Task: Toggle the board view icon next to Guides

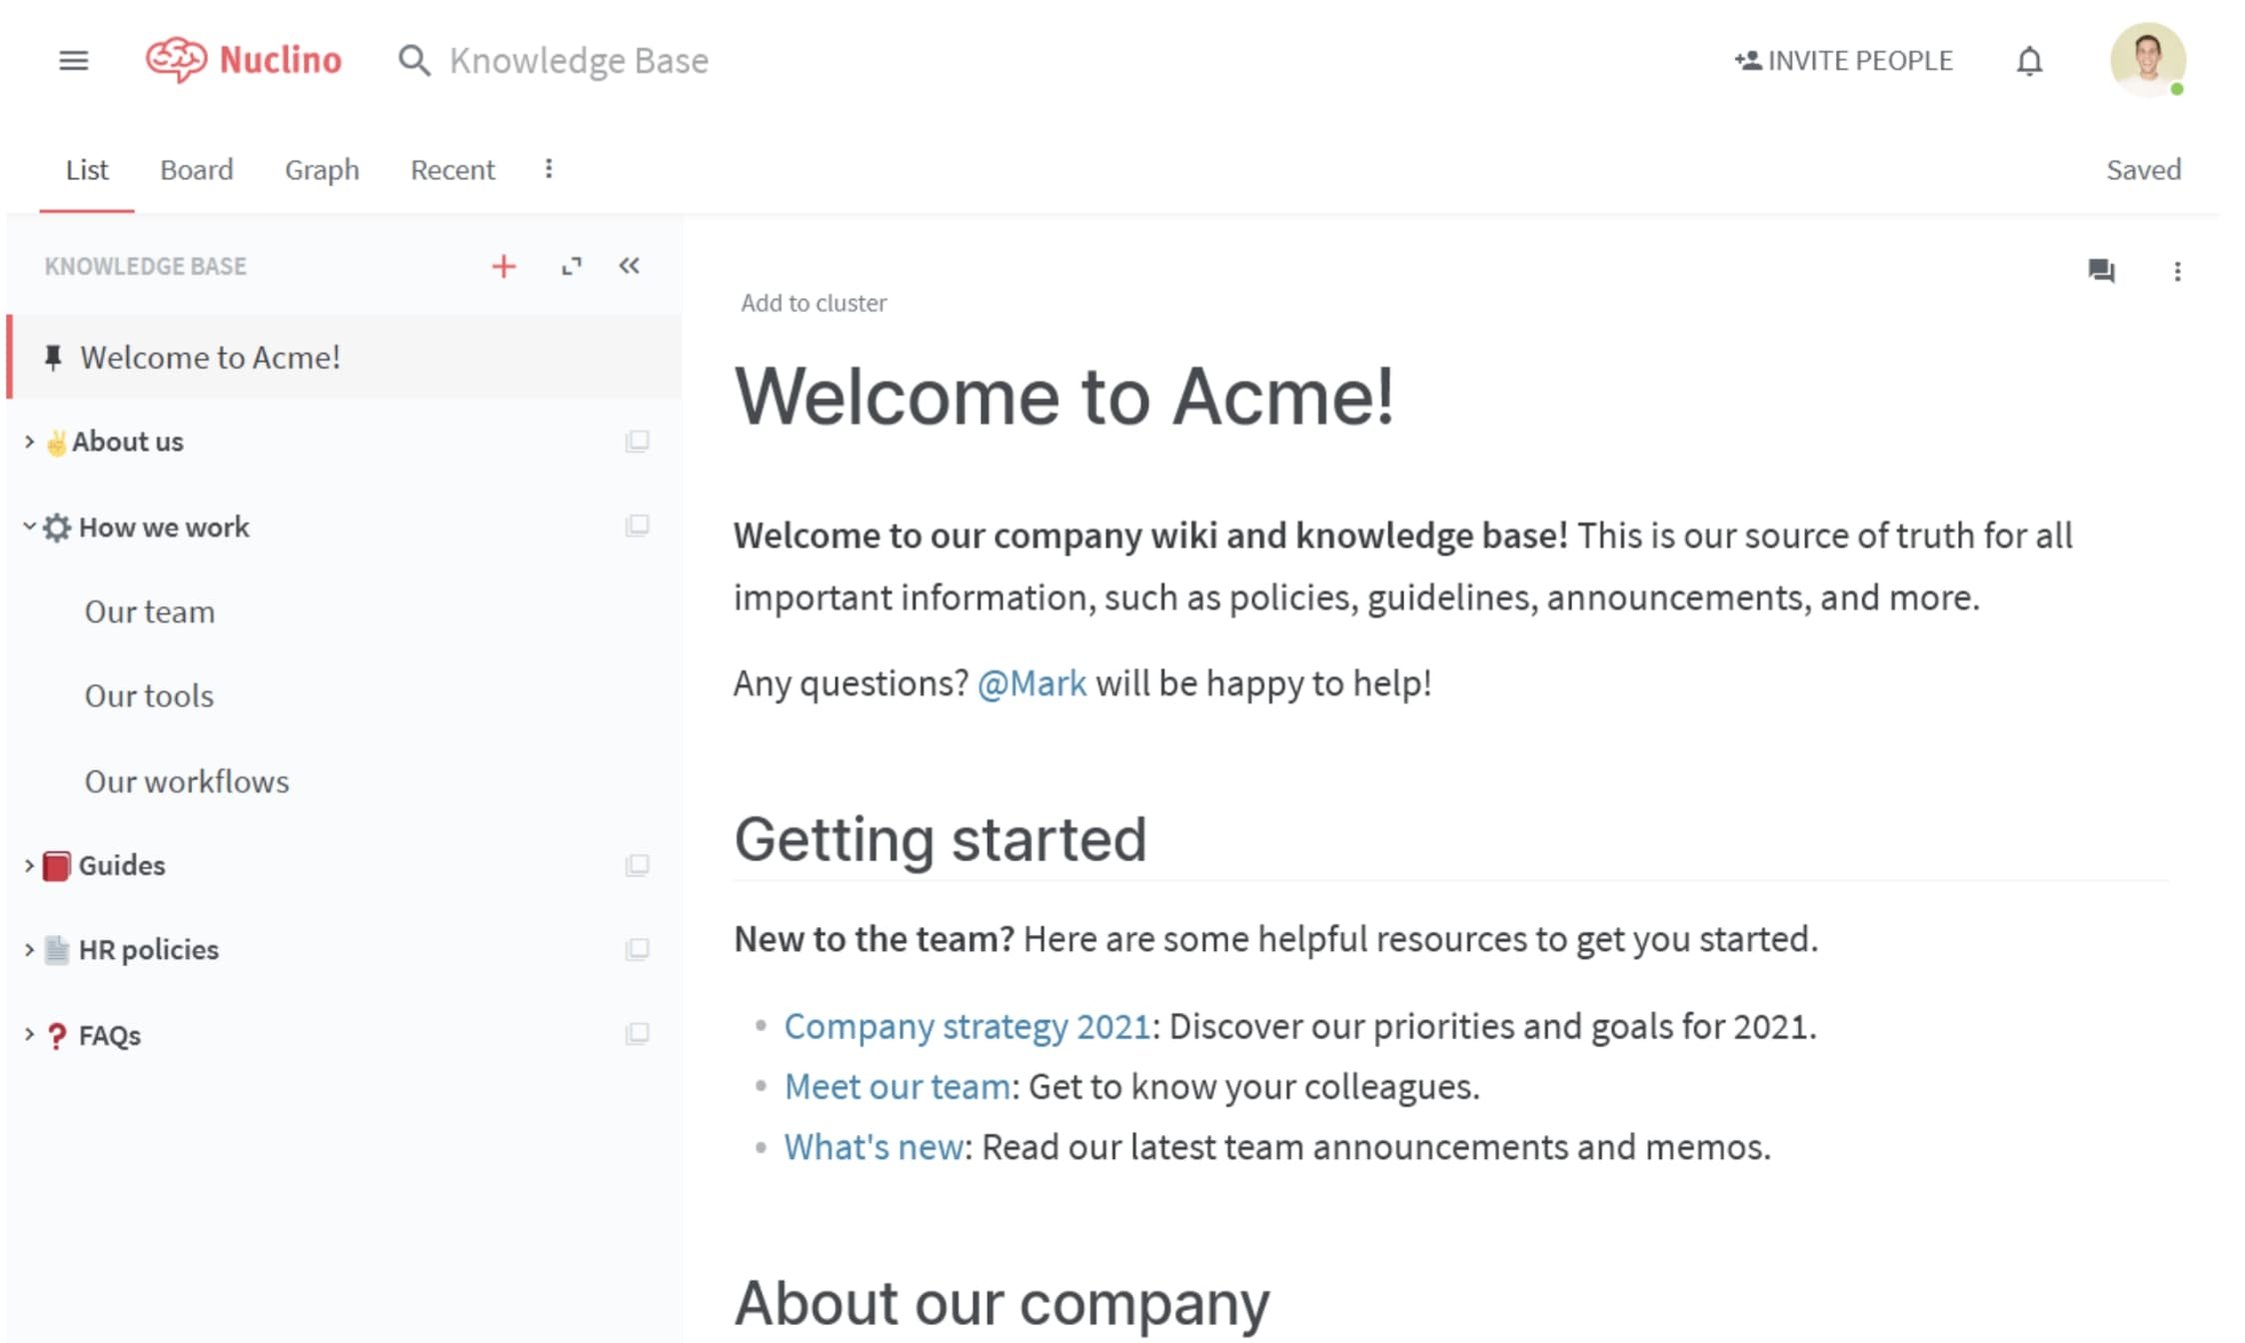Action: click(638, 865)
